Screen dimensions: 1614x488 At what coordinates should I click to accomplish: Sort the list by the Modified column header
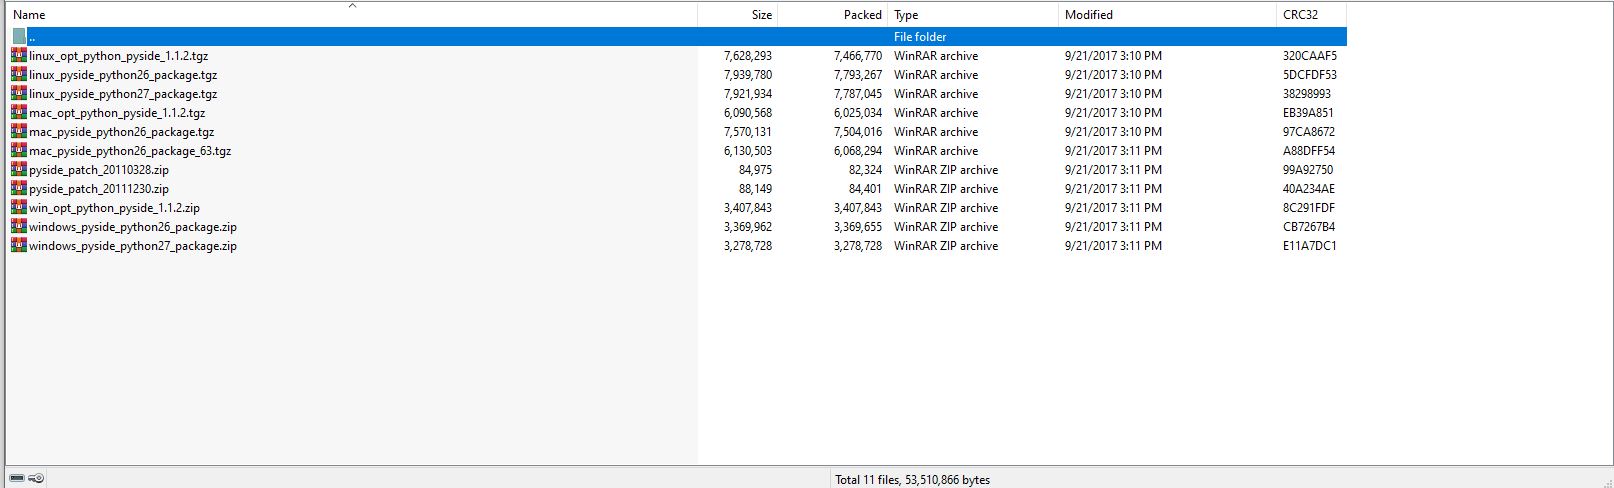coord(1168,15)
